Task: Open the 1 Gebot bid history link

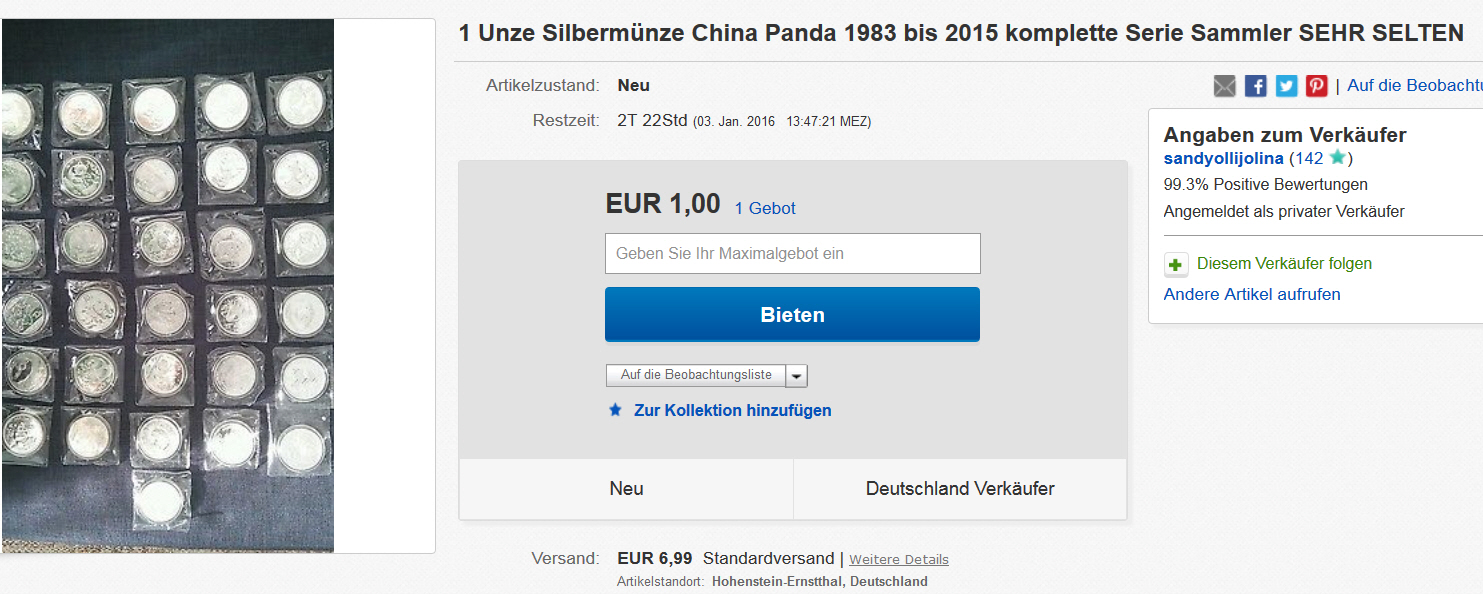Action: (765, 208)
